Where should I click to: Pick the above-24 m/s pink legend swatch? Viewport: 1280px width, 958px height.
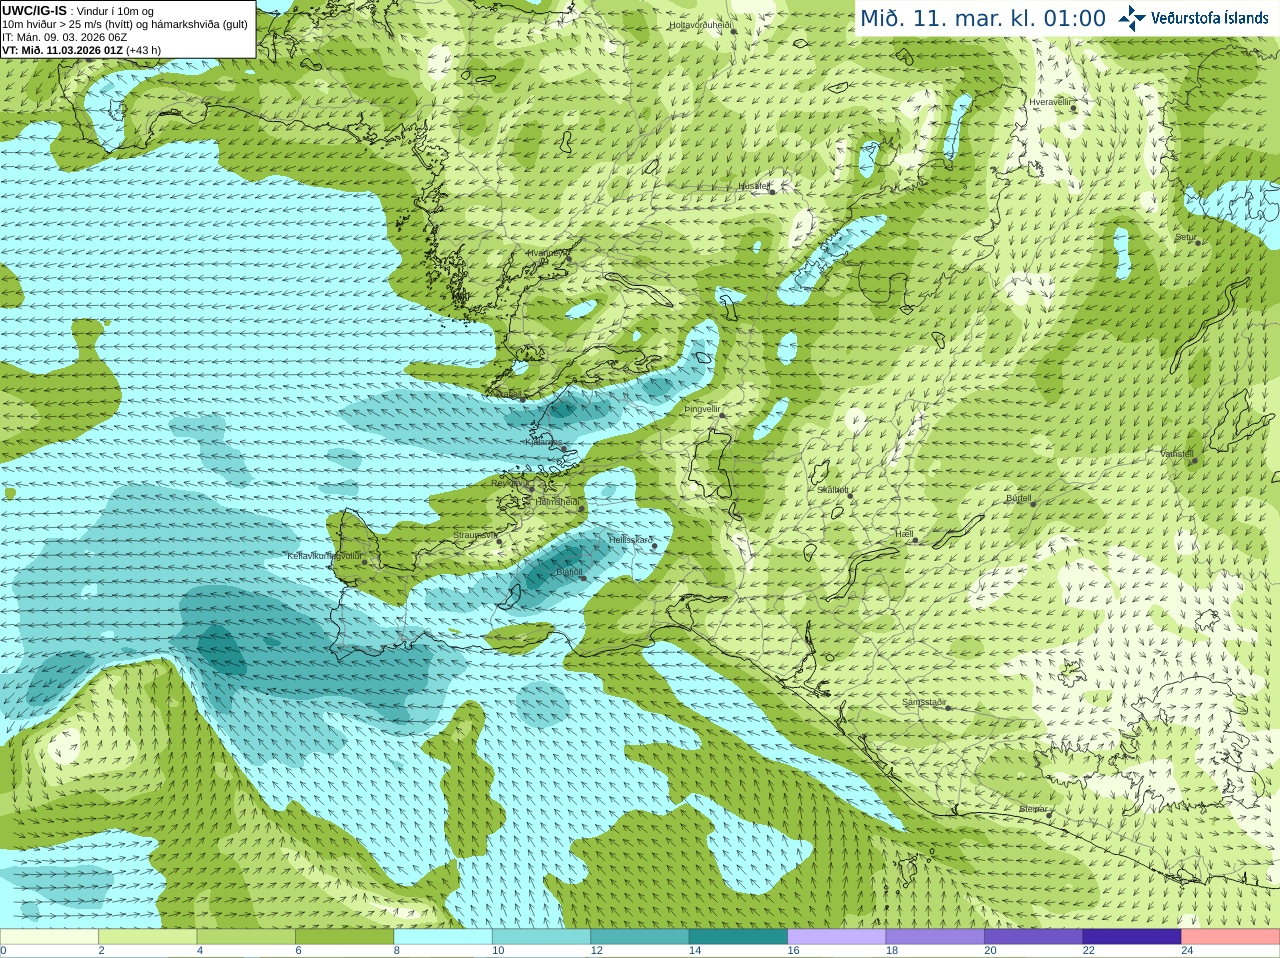point(1231,937)
